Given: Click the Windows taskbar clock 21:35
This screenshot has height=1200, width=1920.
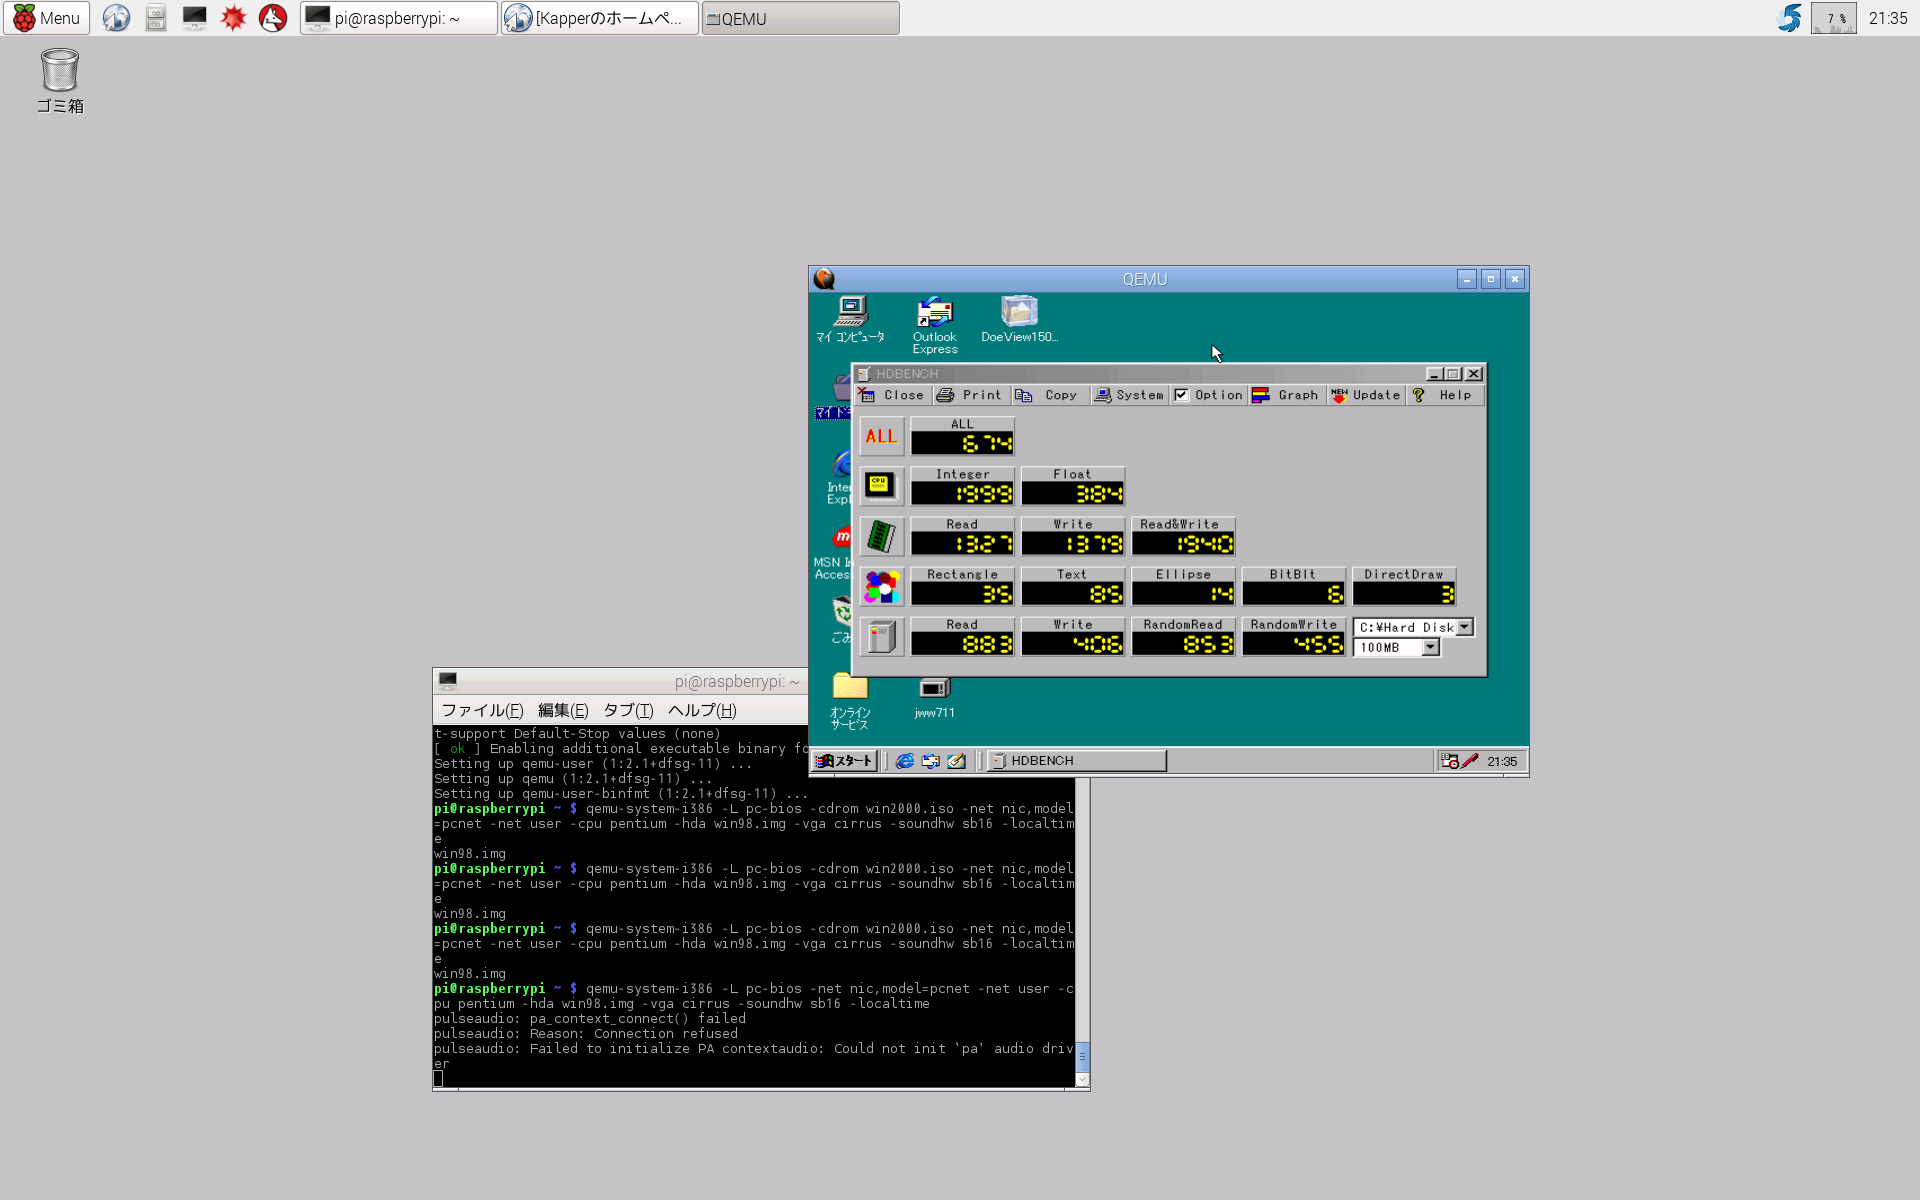Looking at the screenshot, I should [1501, 761].
